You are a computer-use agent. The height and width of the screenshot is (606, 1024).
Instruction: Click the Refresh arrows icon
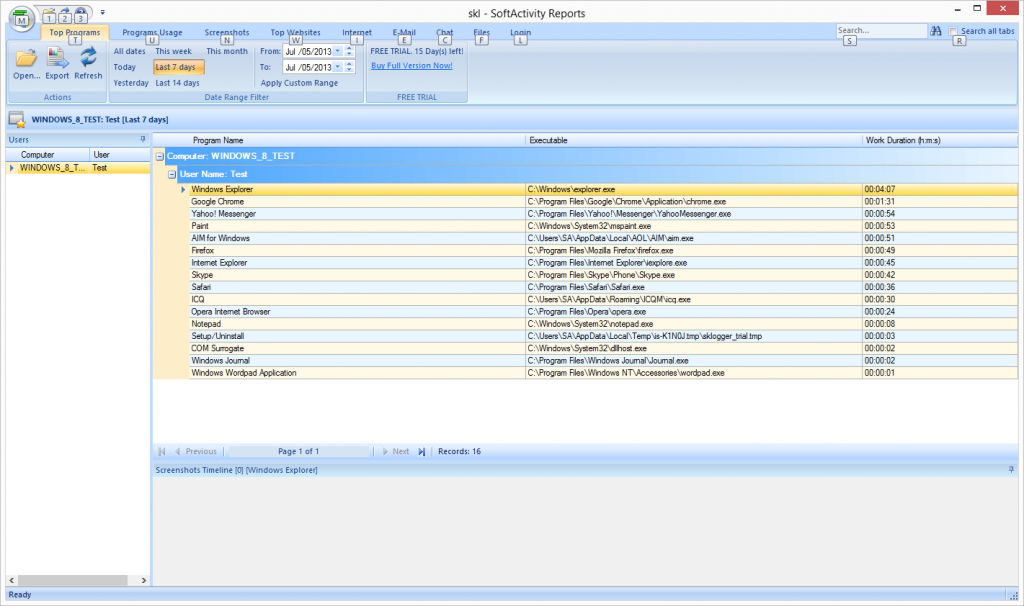(x=88, y=58)
